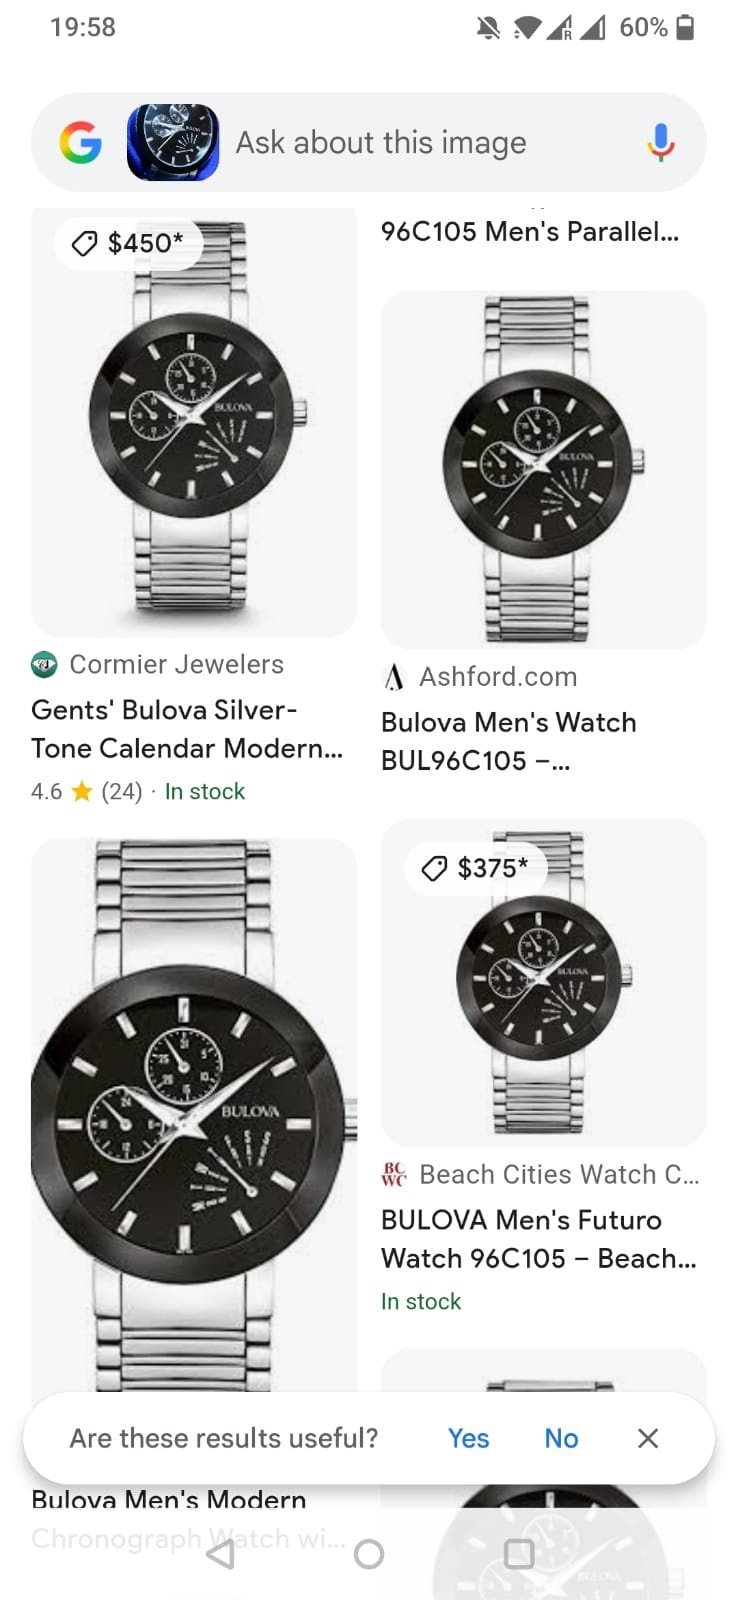Open Bulova Men's Watch BUL96C105 listing
This screenshot has width=738, height=1600.
tap(508, 741)
